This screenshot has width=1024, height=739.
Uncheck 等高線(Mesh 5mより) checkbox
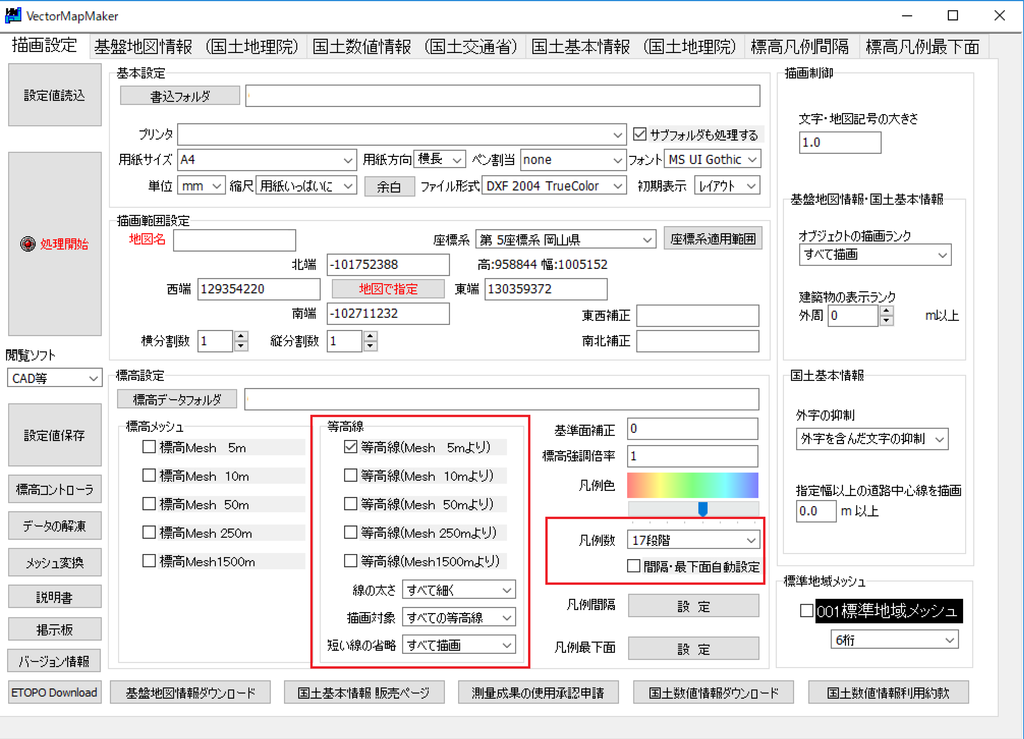pos(351,448)
